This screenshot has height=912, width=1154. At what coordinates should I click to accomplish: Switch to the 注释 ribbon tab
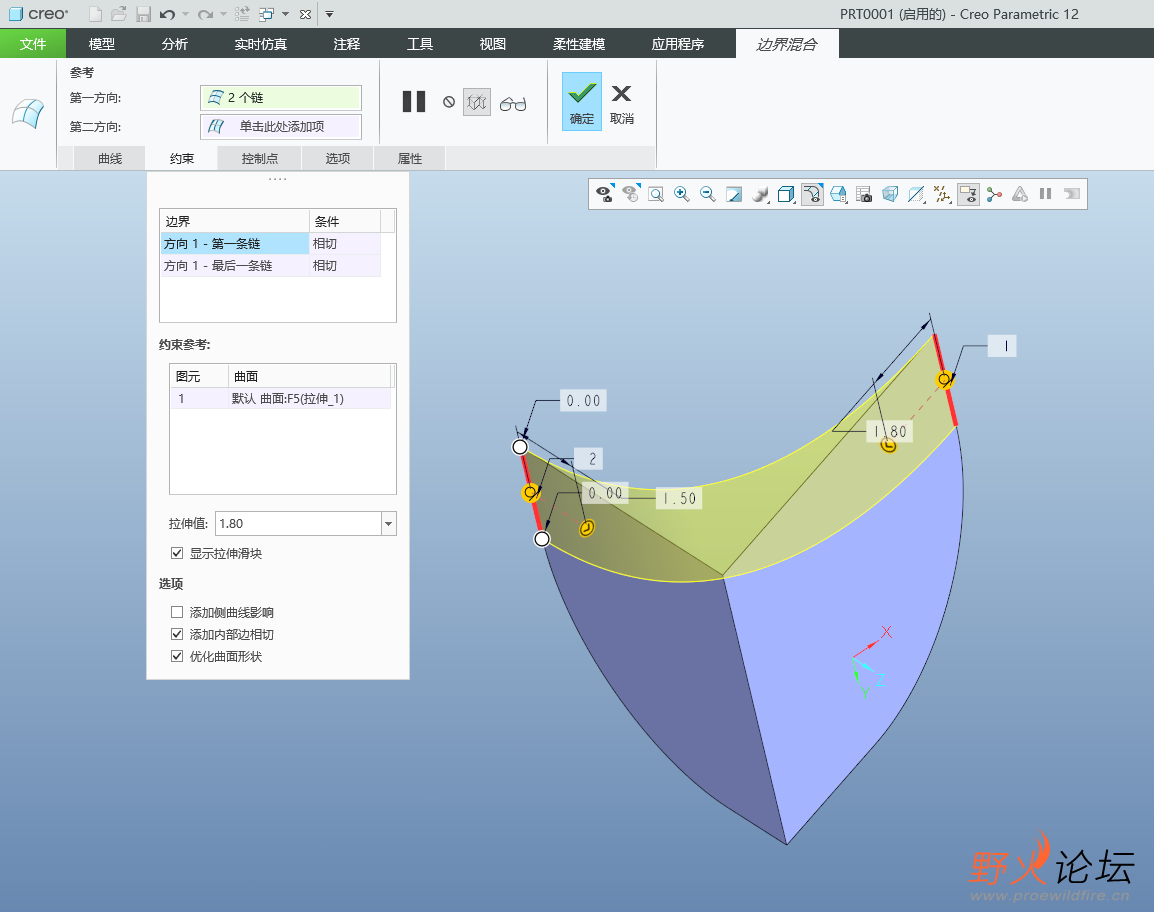click(347, 43)
